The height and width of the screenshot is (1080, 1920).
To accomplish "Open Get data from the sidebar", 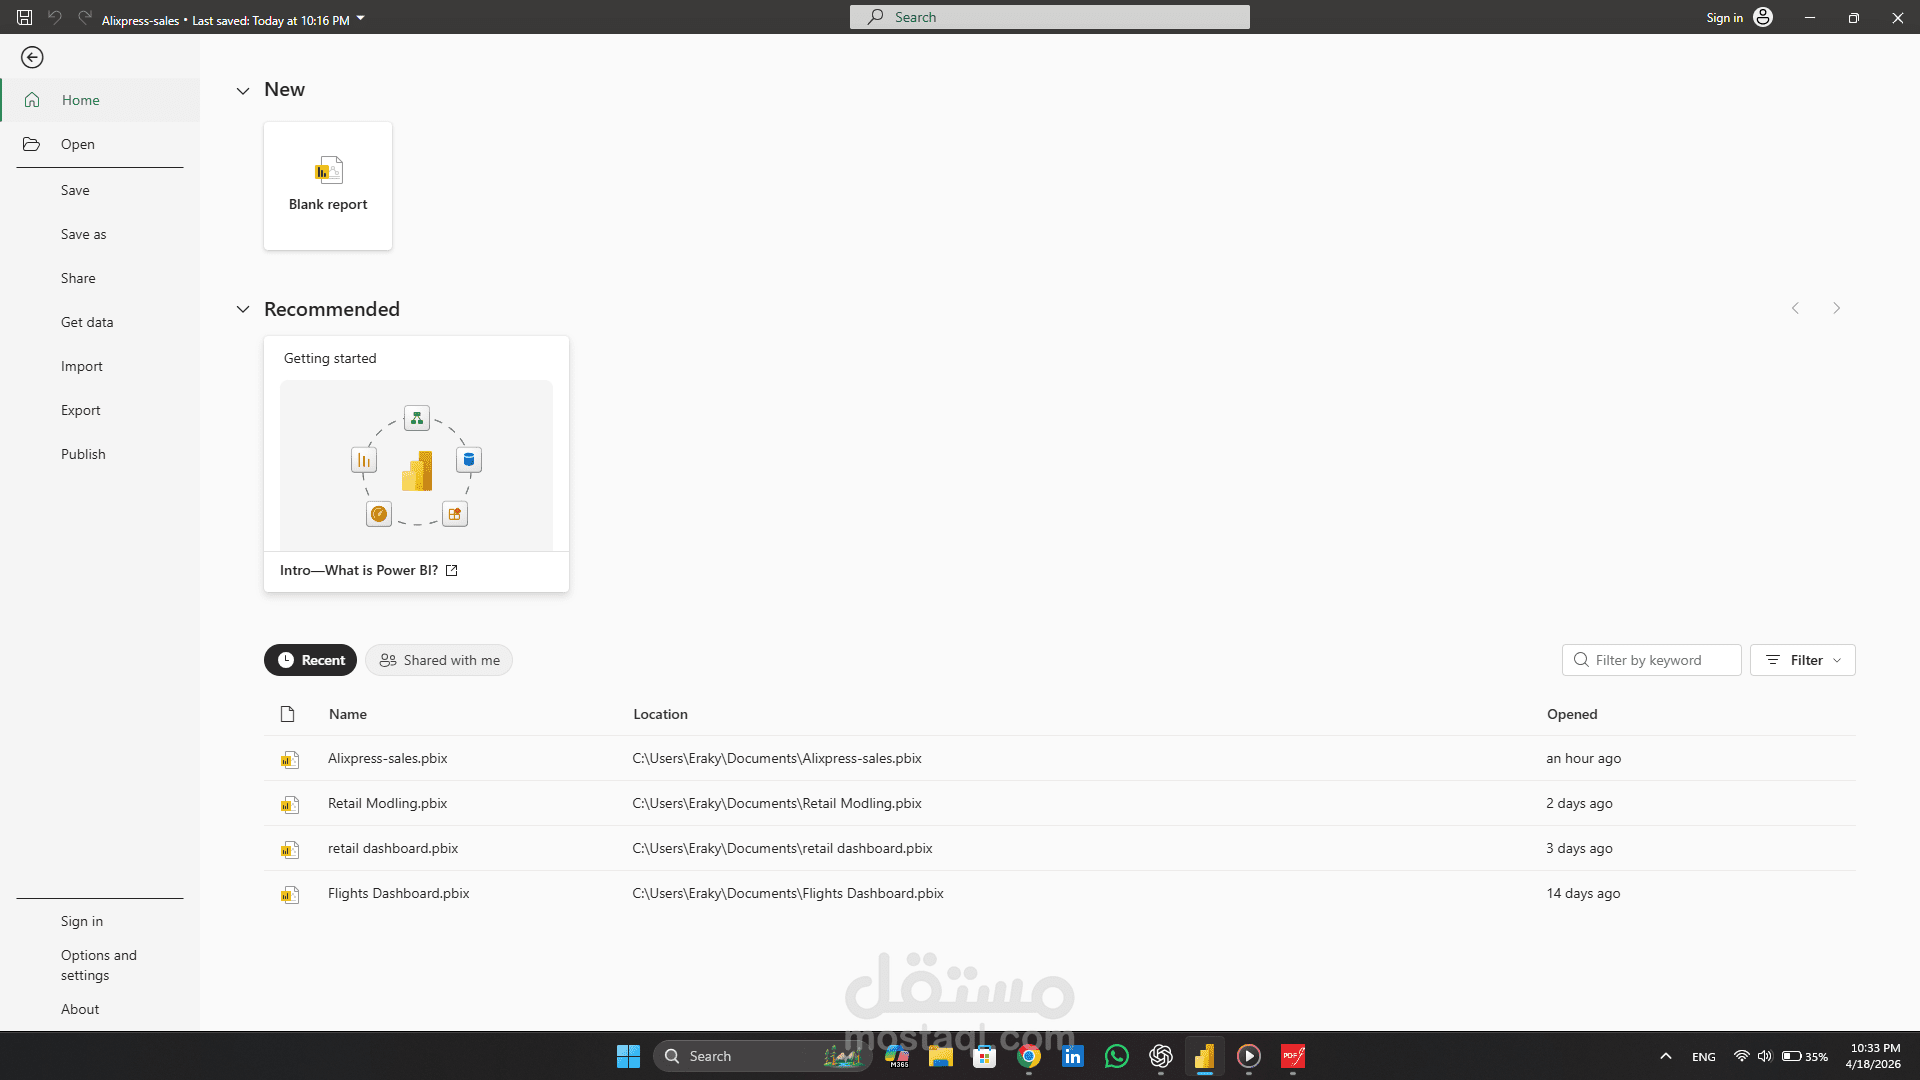I will coord(87,322).
